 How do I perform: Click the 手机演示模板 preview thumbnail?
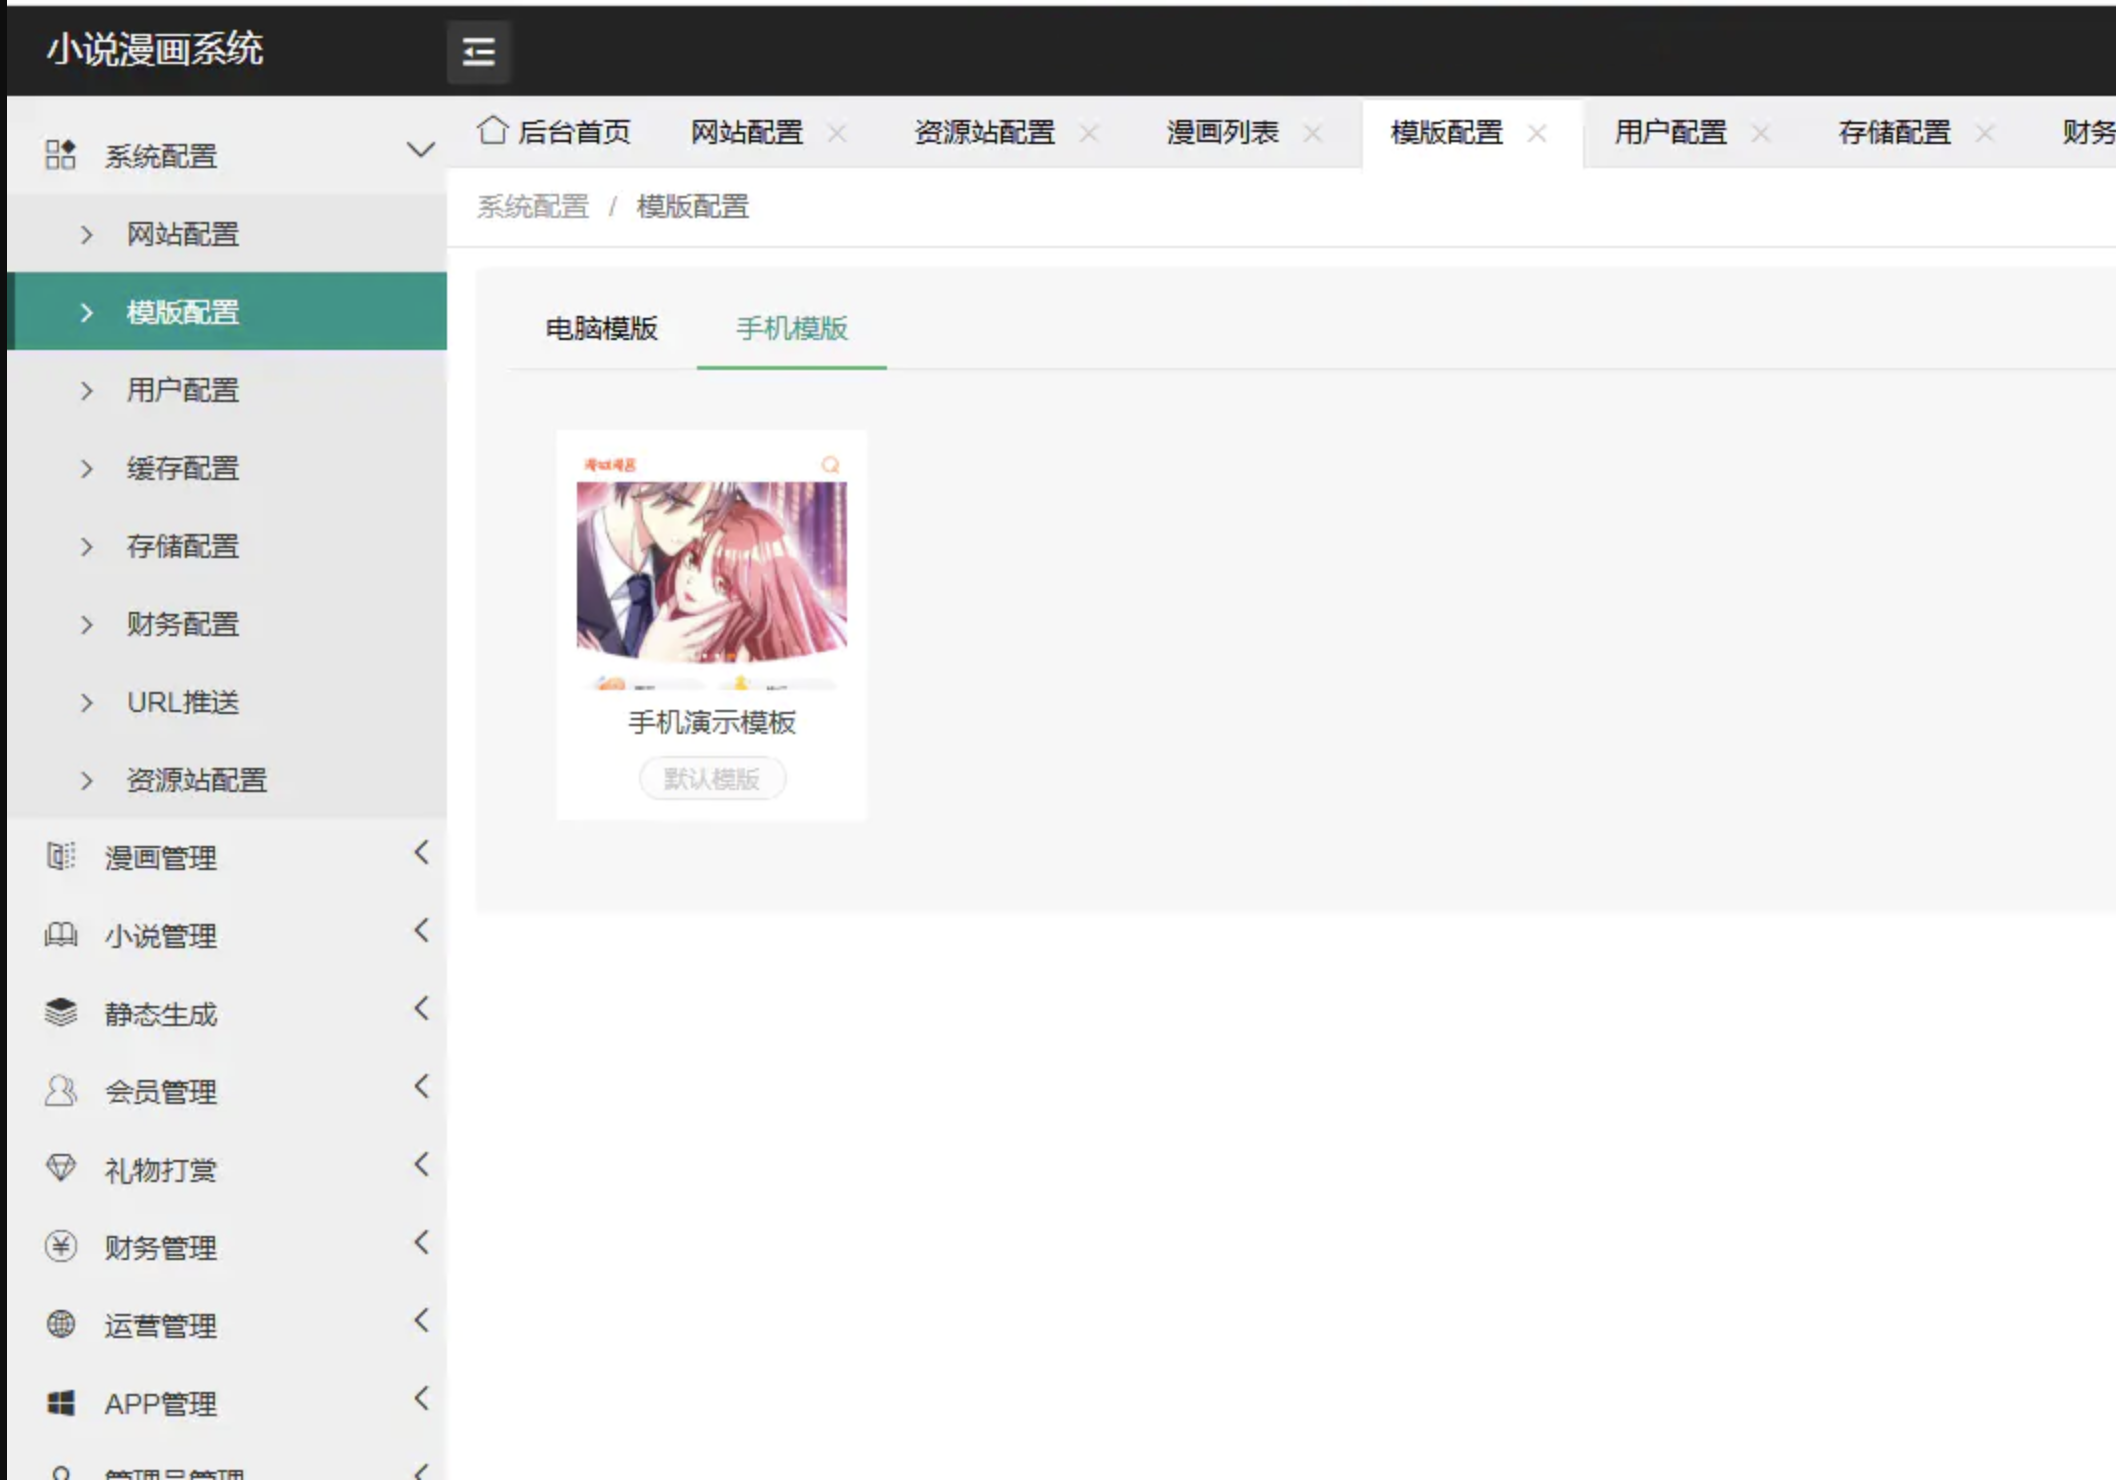click(x=711, y=568)
